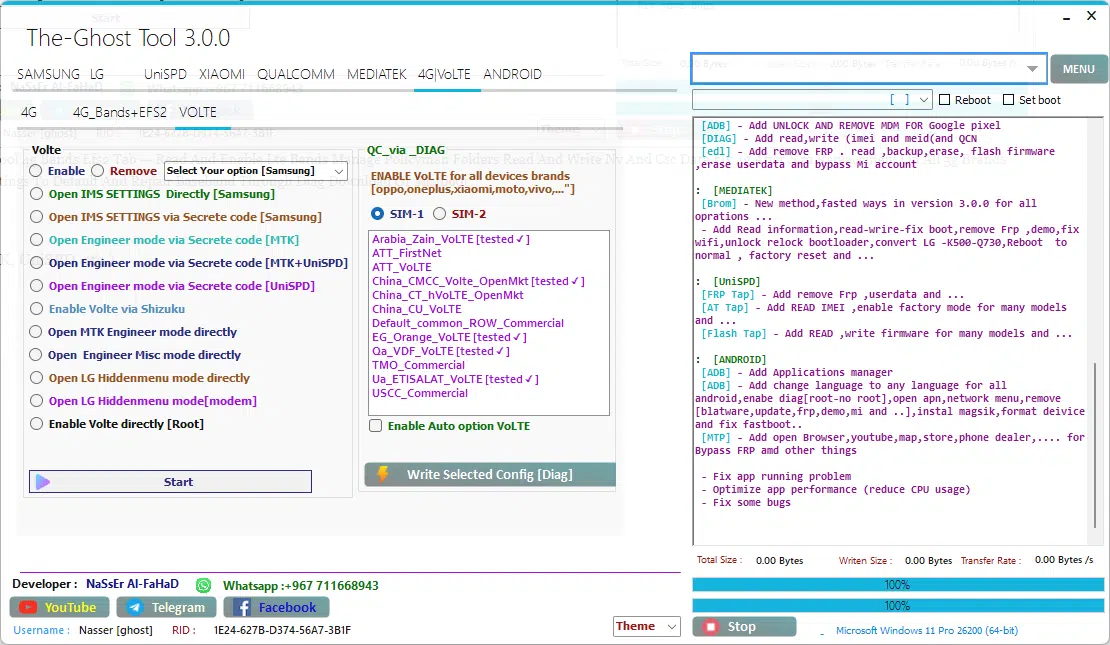Select USCC_Commercial config entry
This screenshot has width=1110, height=645.
tap(420, 393)
